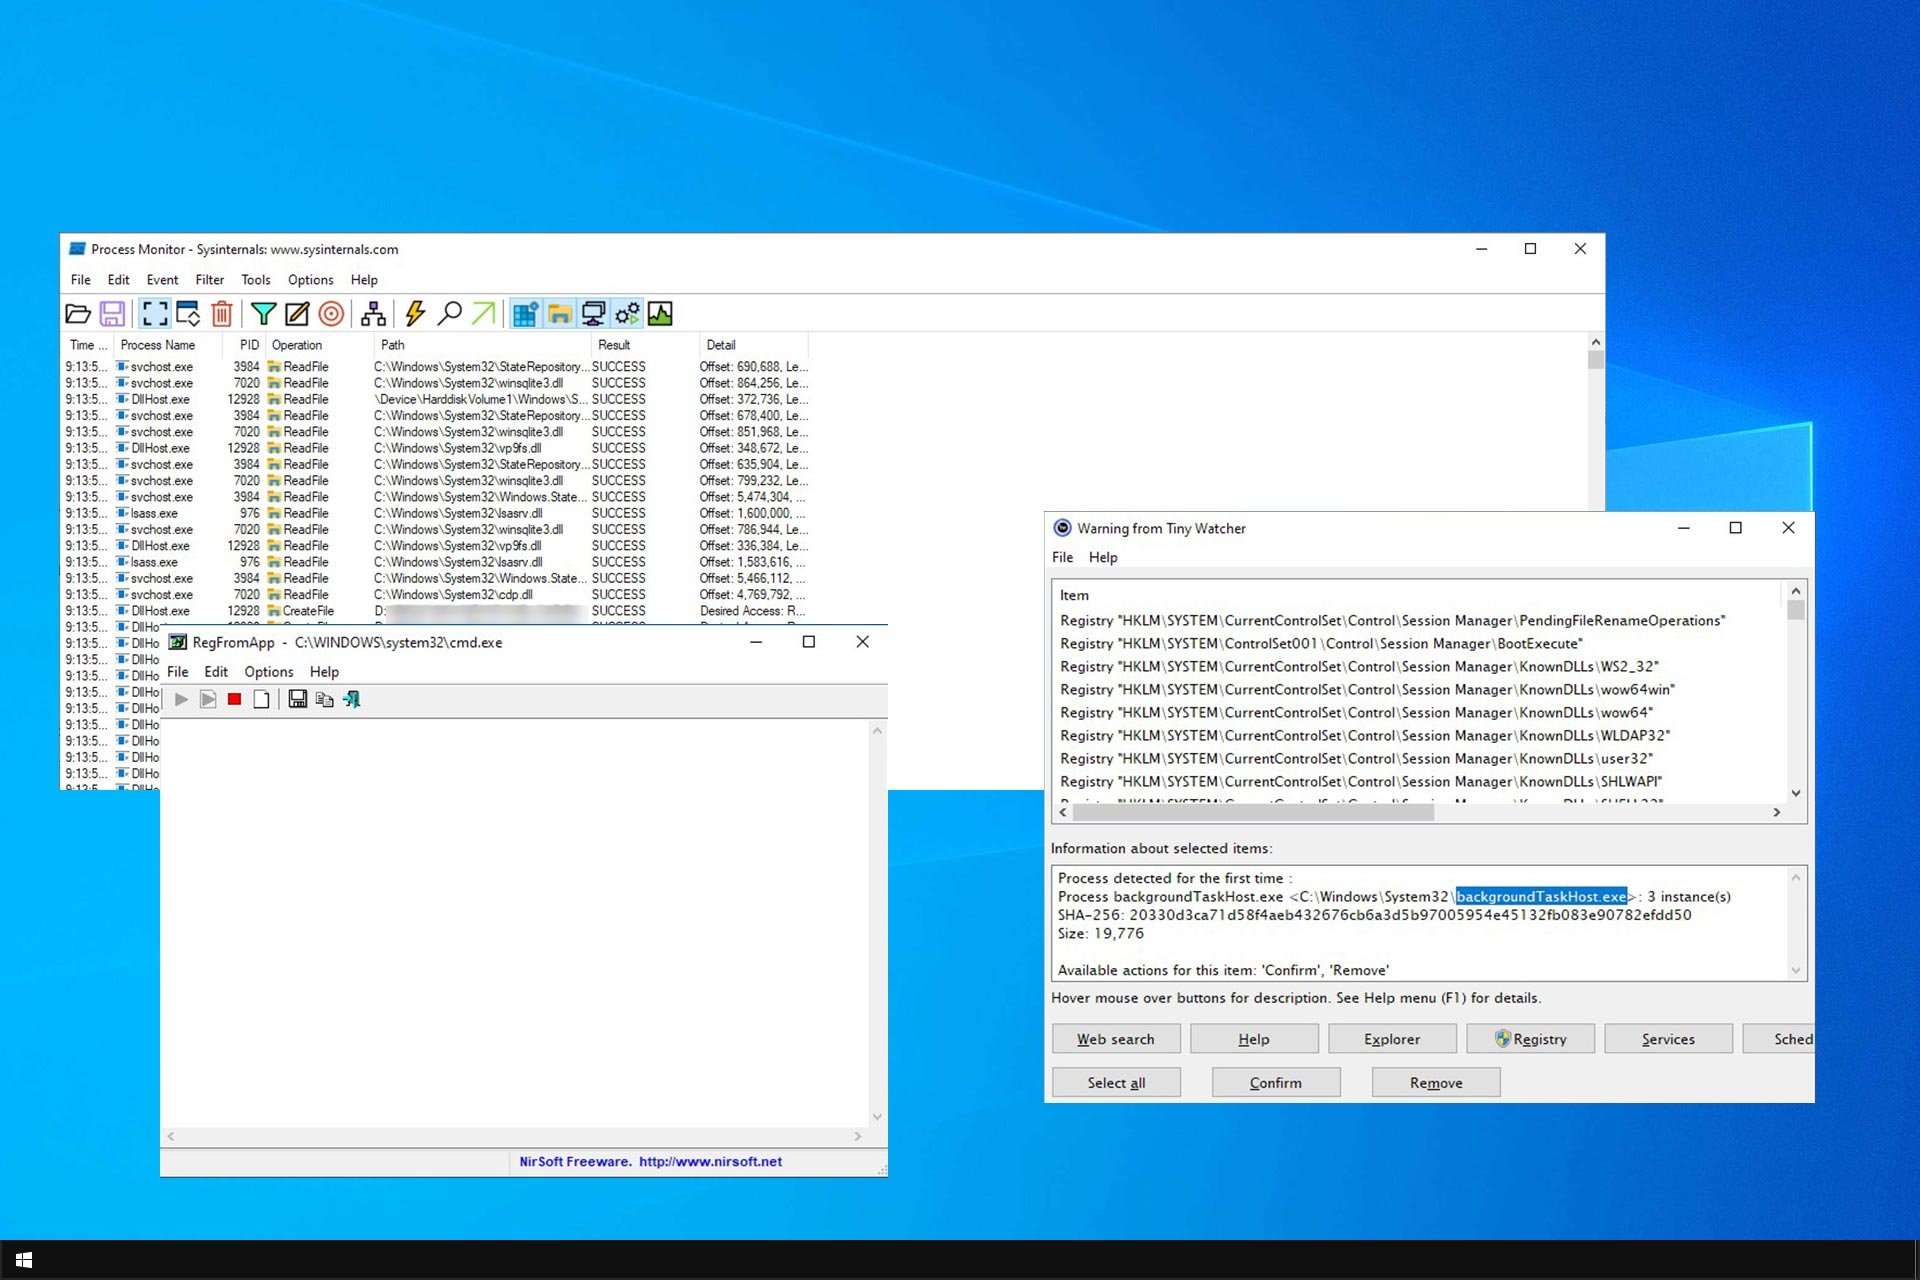The image size is (1920, 1280).
Task: Open Filter menu in Process Monitor
Action: [x=209, y=280]
